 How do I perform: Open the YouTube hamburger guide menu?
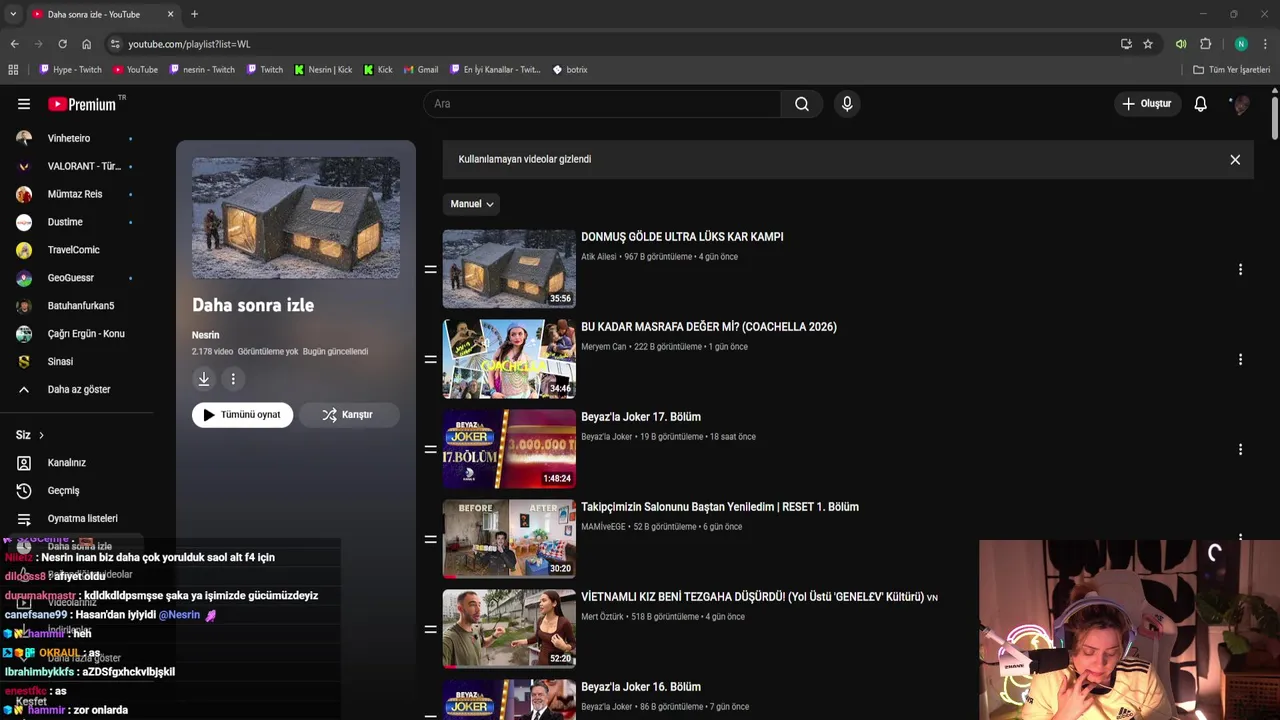pos(24,104)
